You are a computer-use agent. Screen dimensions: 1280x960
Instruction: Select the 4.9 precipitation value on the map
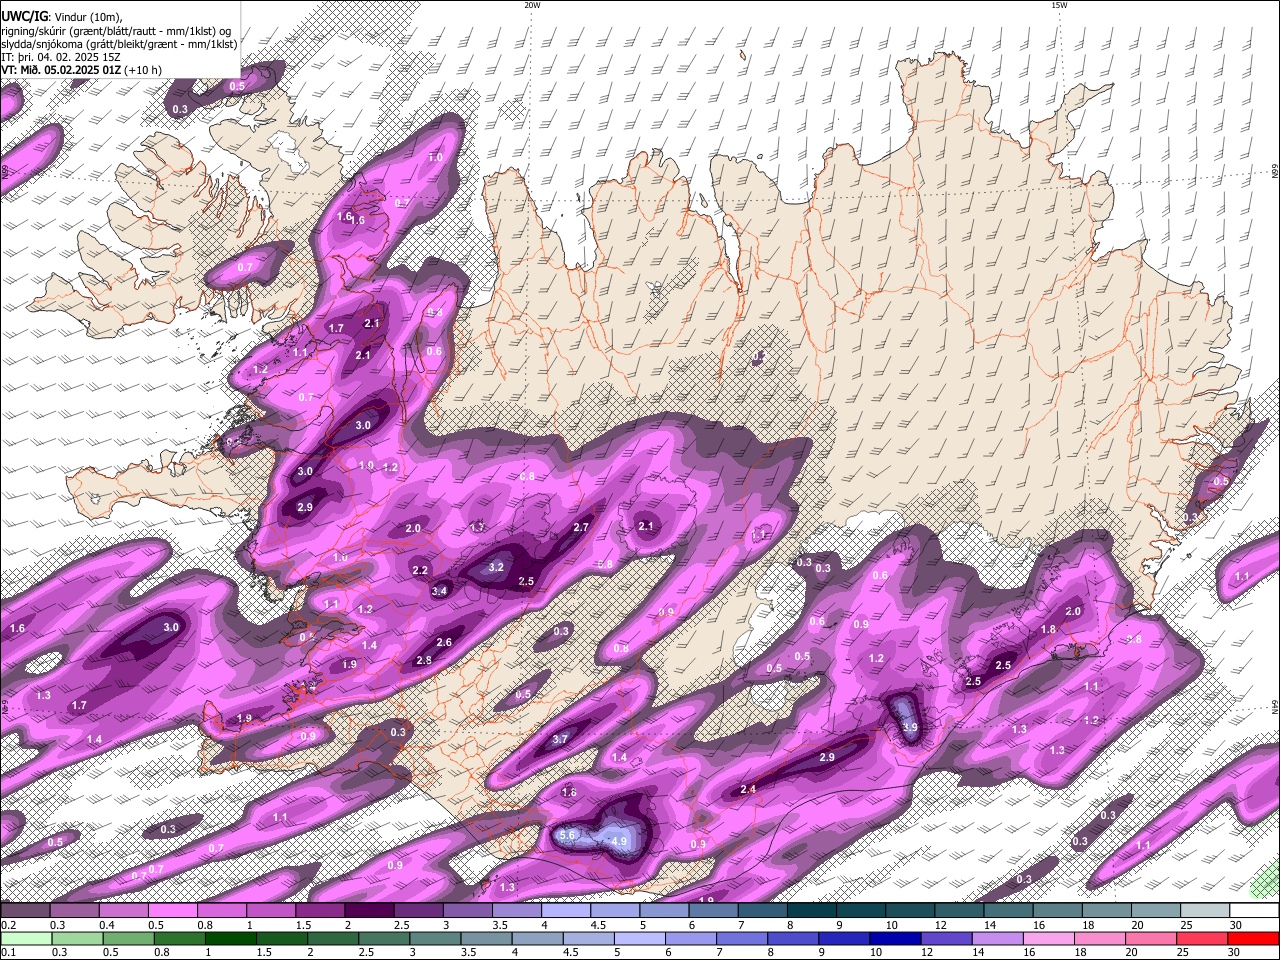(x=619, y=842)
